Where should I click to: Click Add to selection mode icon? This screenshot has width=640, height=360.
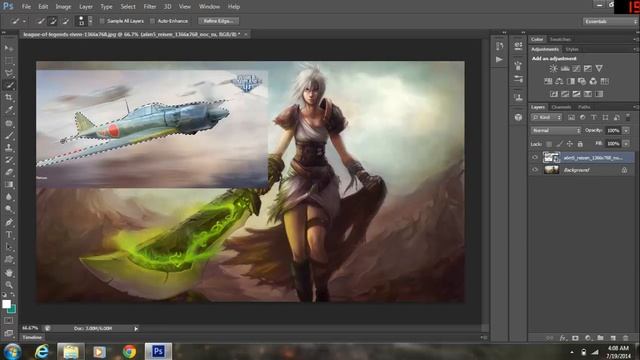tap(53, 21)
